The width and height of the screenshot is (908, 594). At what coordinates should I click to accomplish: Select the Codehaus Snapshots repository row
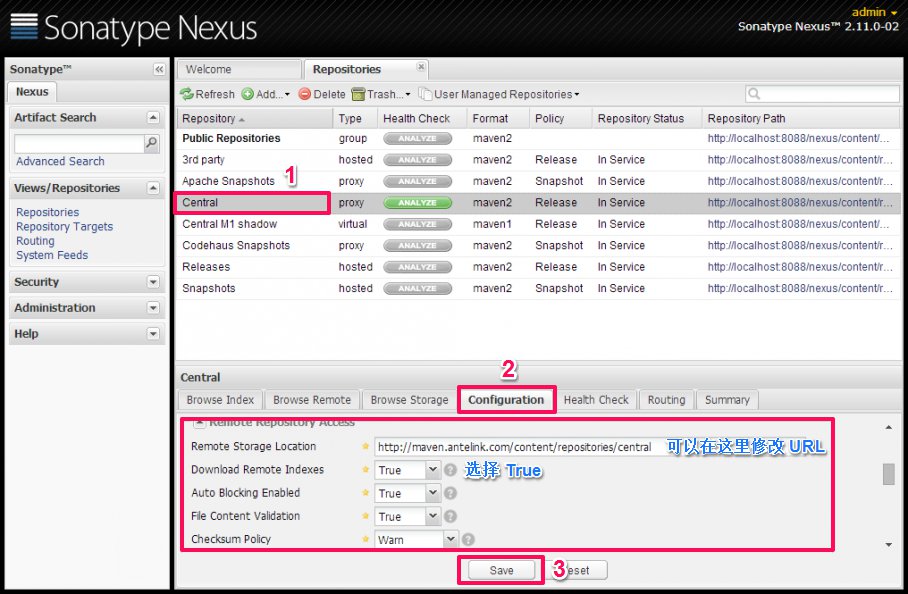point(538,245)
